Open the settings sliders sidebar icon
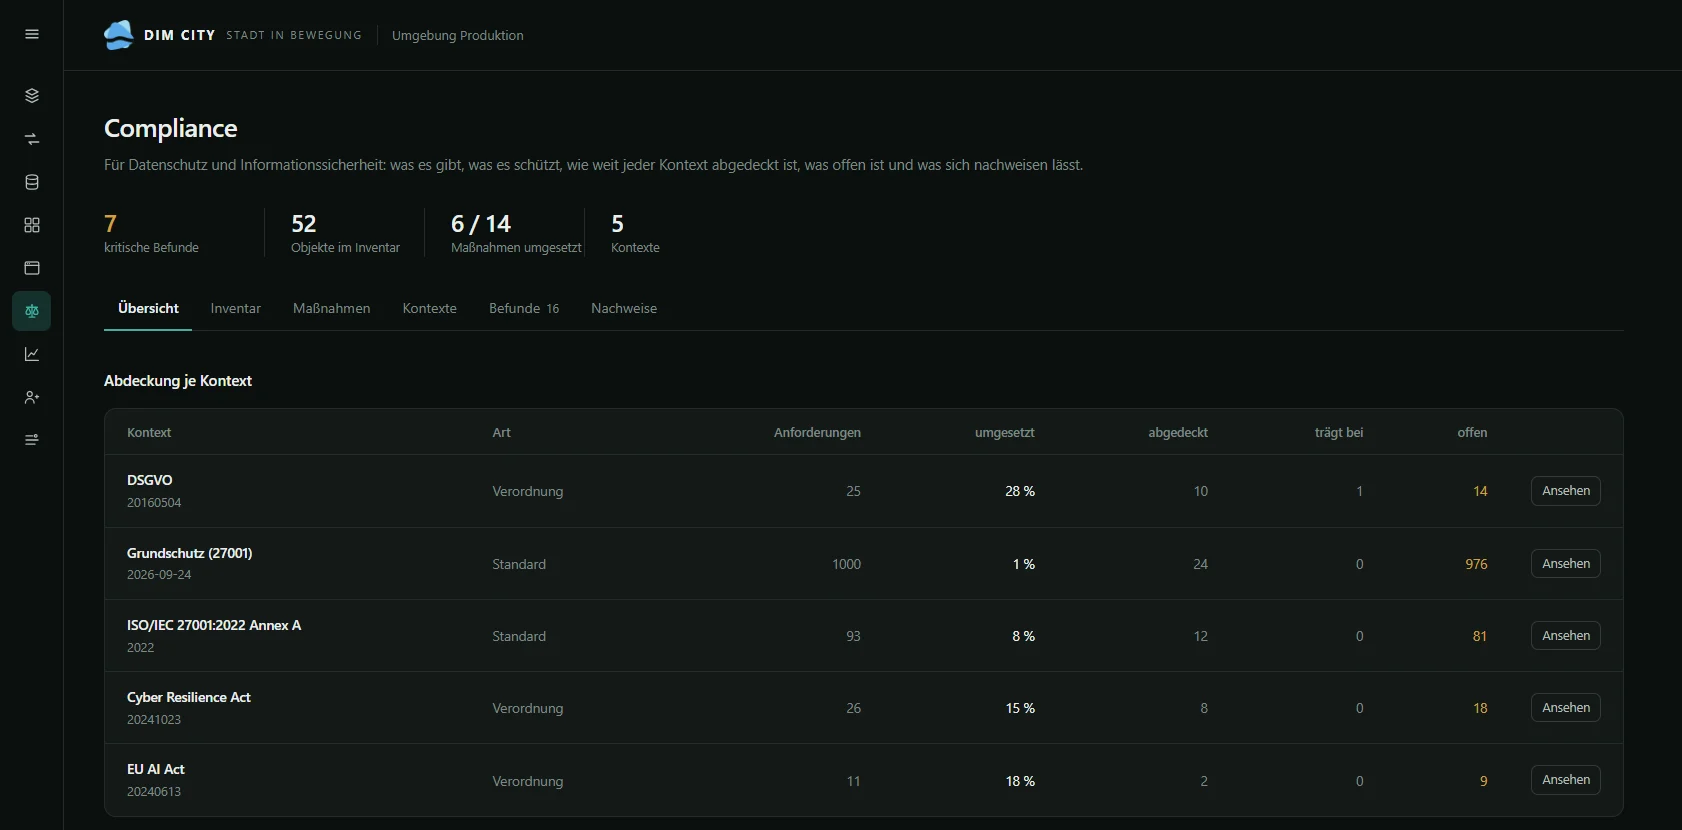Viewport: 1682px width, 830px height. click(x=32, y=440)
